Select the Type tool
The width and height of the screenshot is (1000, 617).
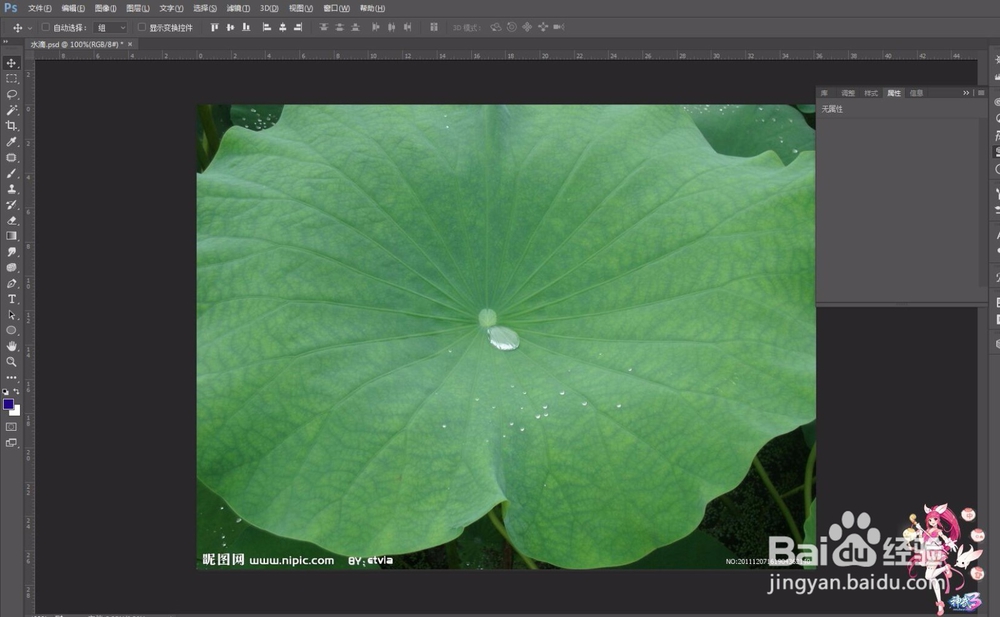[12, 299]
